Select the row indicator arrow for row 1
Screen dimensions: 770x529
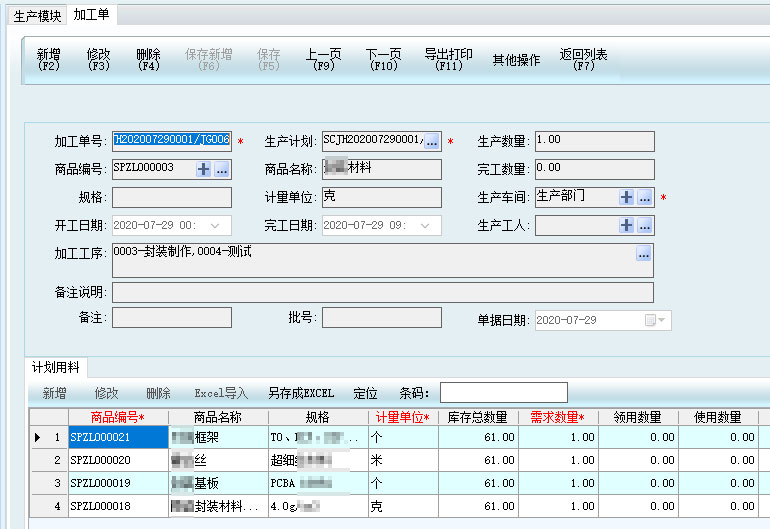[x=37, y=437]
